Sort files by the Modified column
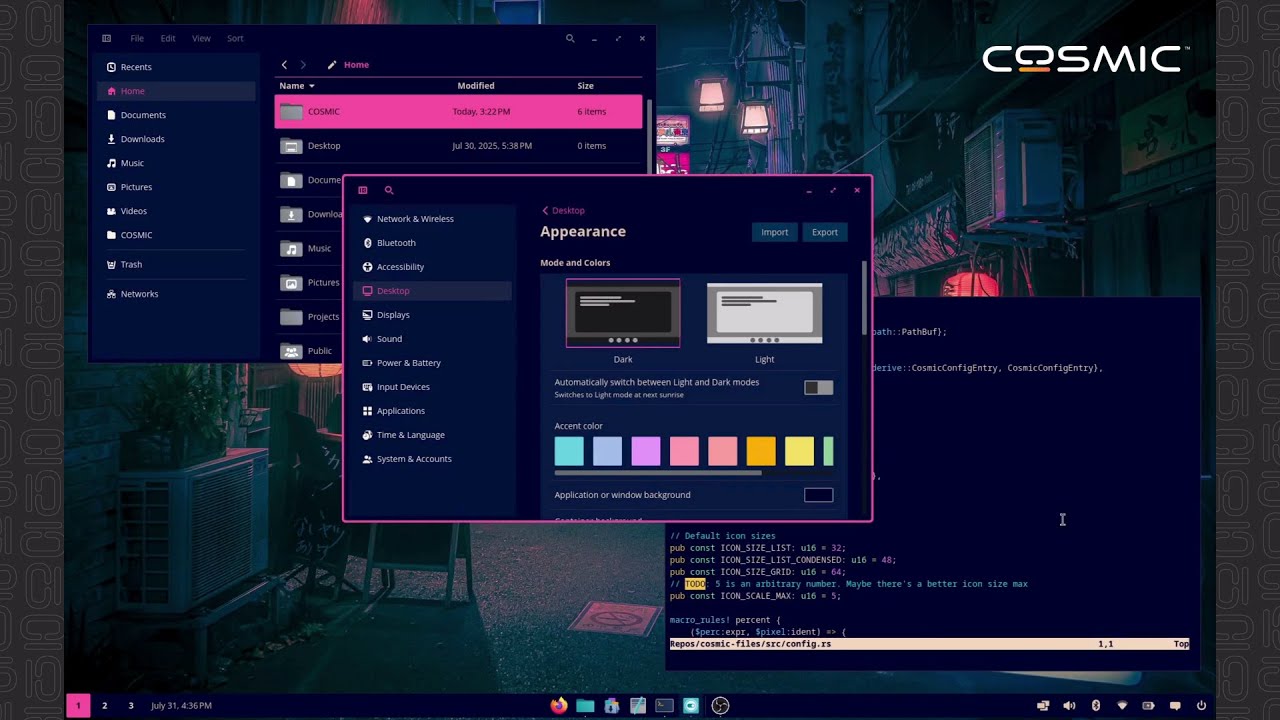The height and width of the screenshot is (720, 1280). (x=476, y=86)
